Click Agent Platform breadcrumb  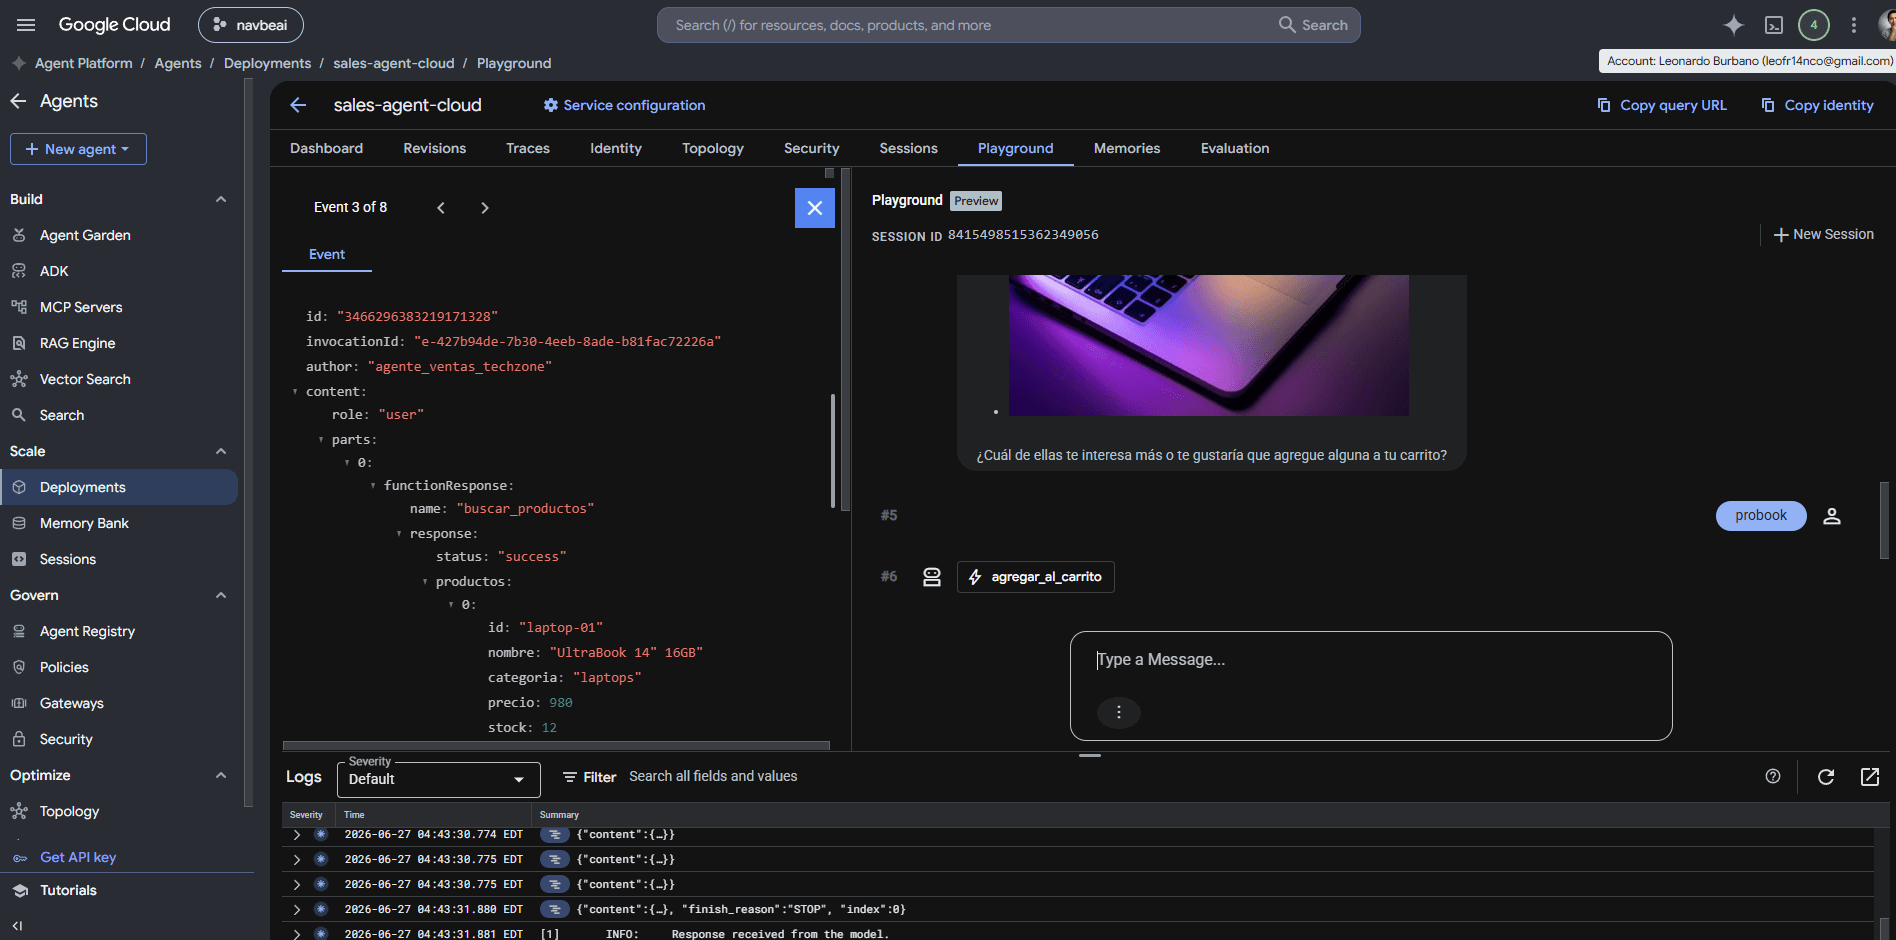coord(84,63)
